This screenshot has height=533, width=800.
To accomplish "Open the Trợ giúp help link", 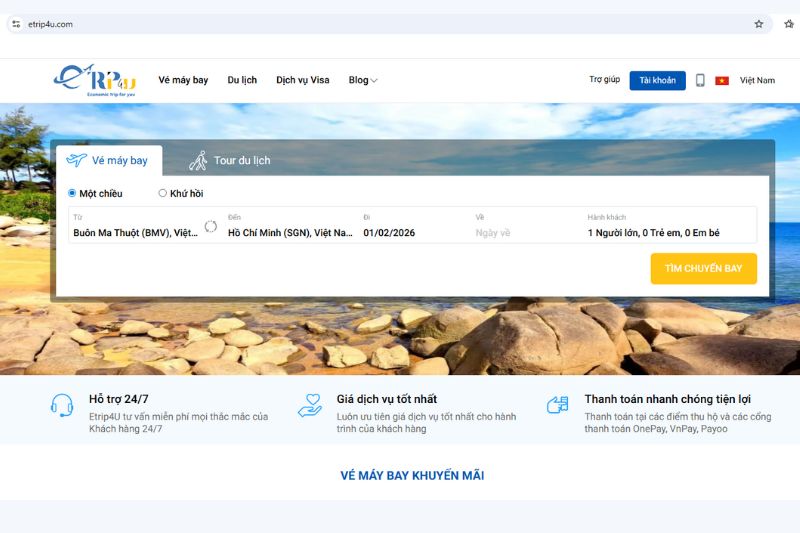I will pos(605,80).
